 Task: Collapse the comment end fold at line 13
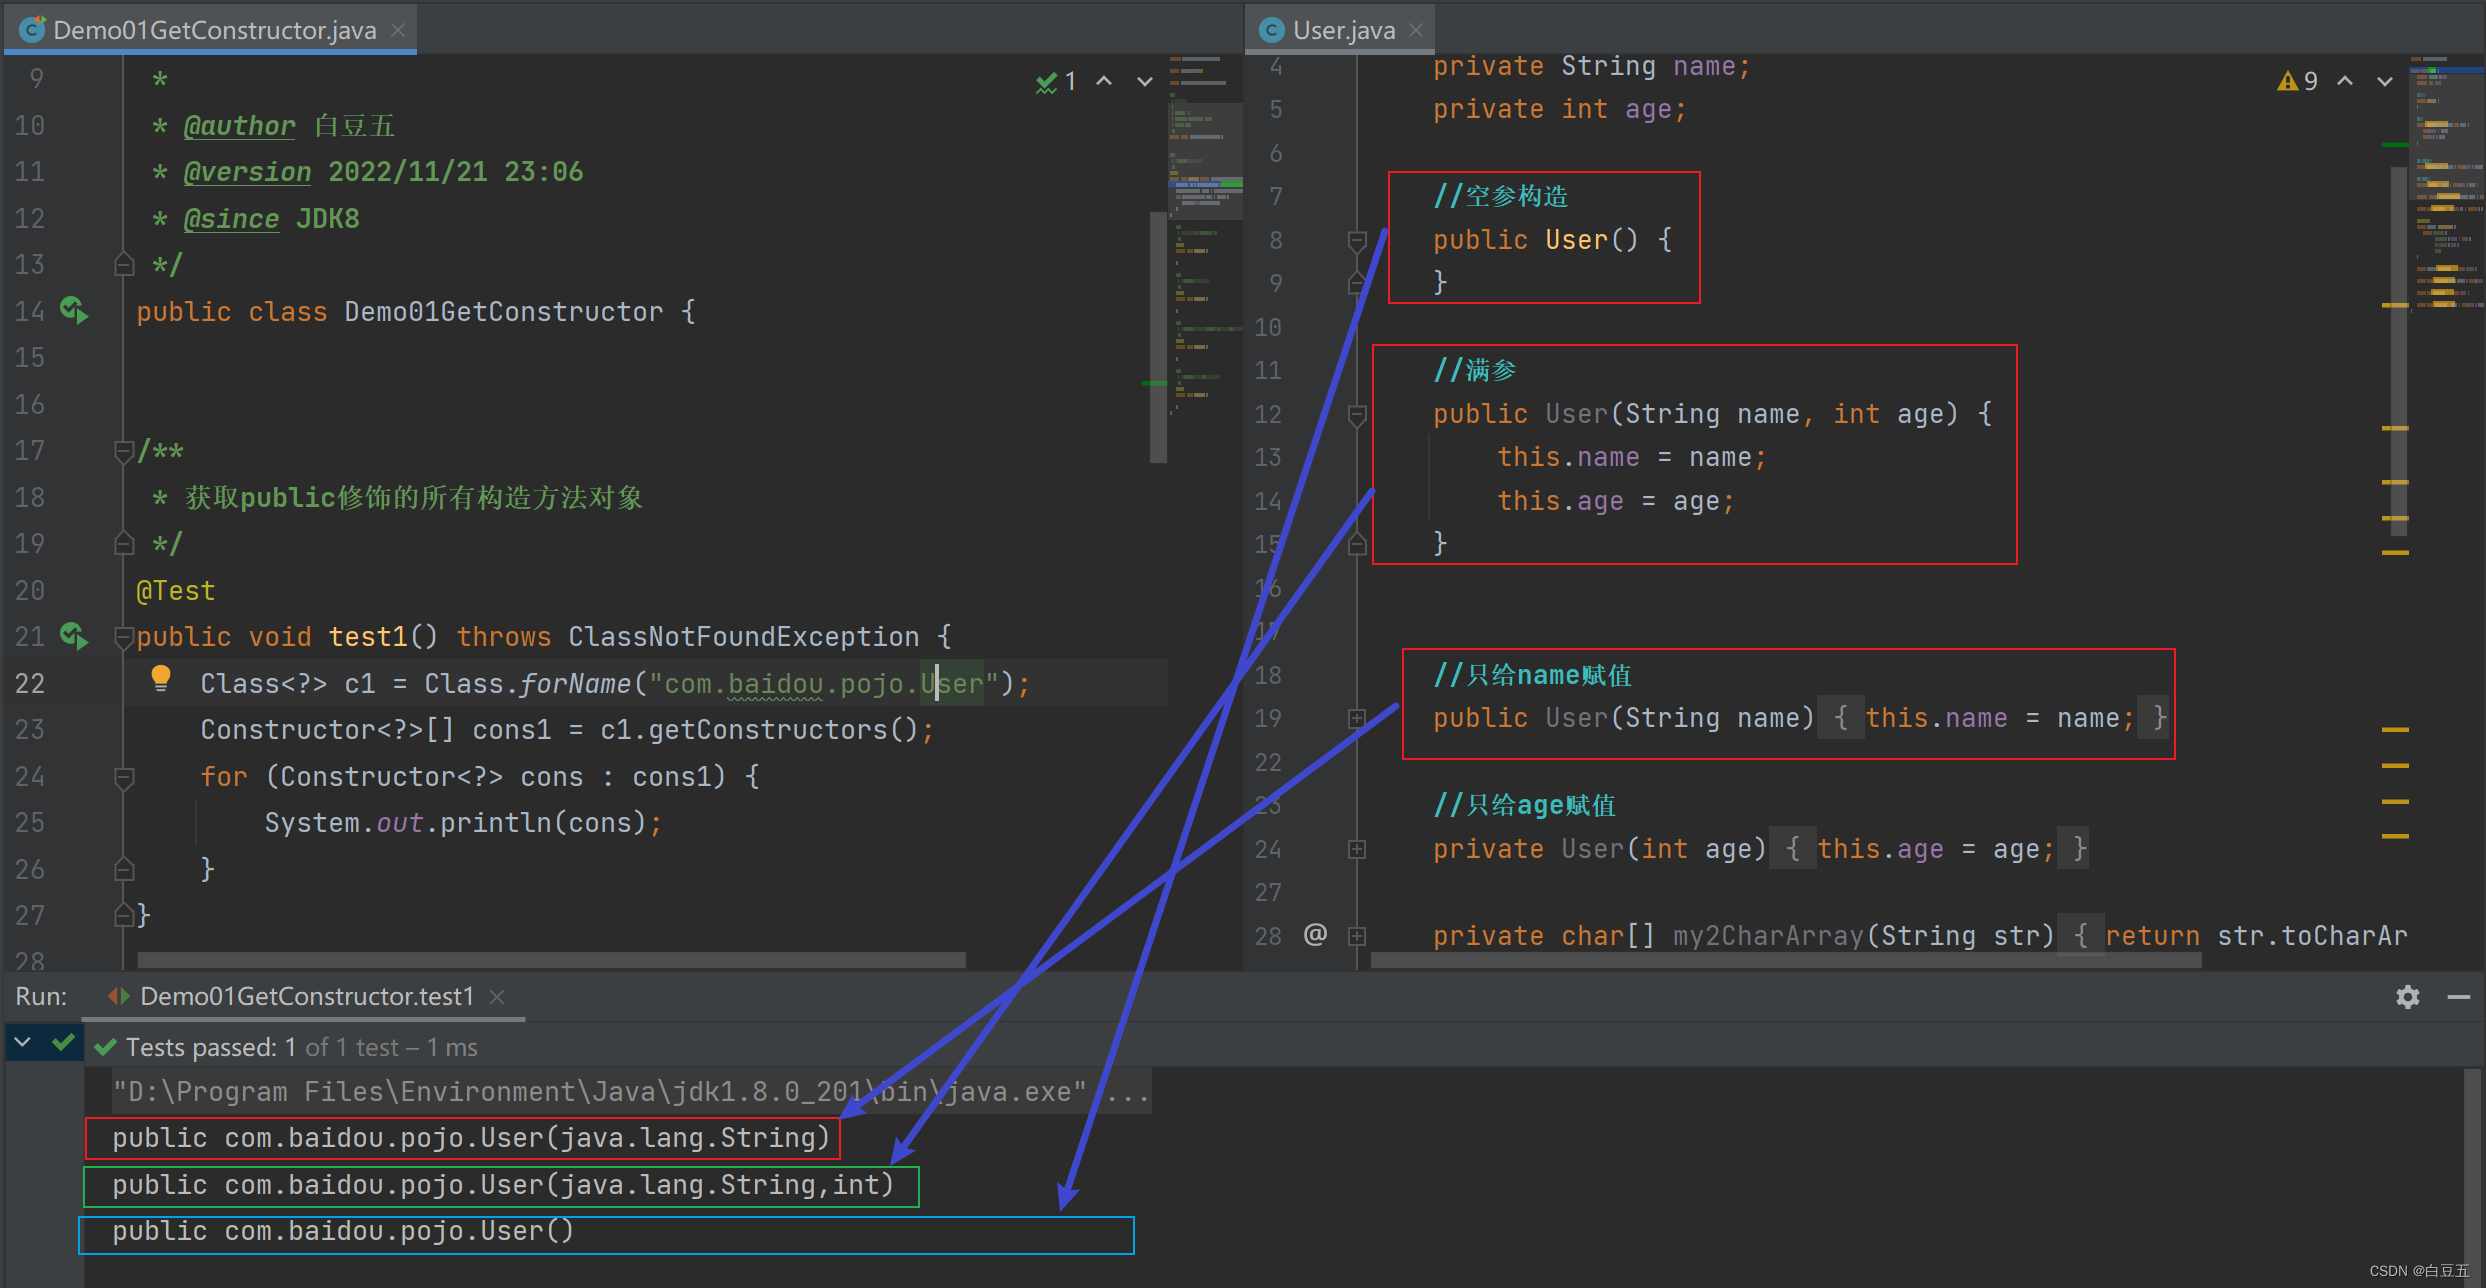[124, 264]
